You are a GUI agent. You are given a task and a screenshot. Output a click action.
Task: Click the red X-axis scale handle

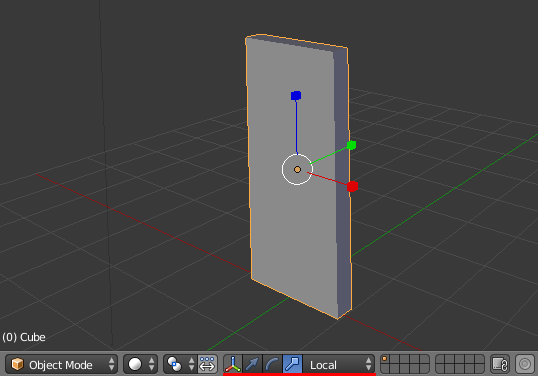[352, 187]
